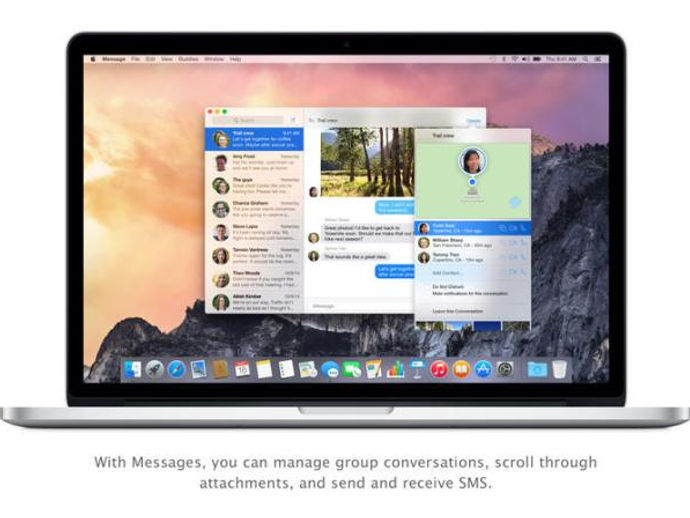Image resolution: width=690 pixels, height=518 pixels.
Task: Open yellow Notes icon in dock
Action: click(x=264, y=369)
